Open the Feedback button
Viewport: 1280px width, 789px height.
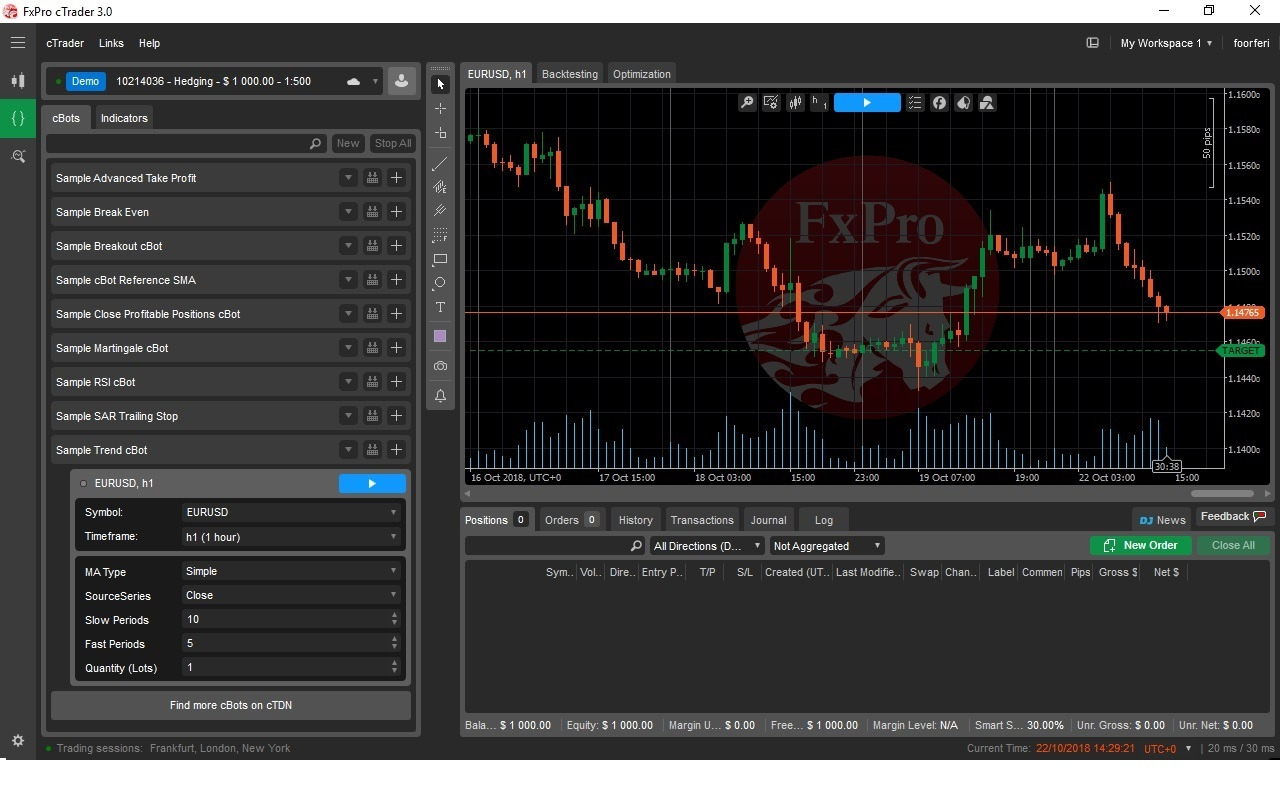point(1233,516)
